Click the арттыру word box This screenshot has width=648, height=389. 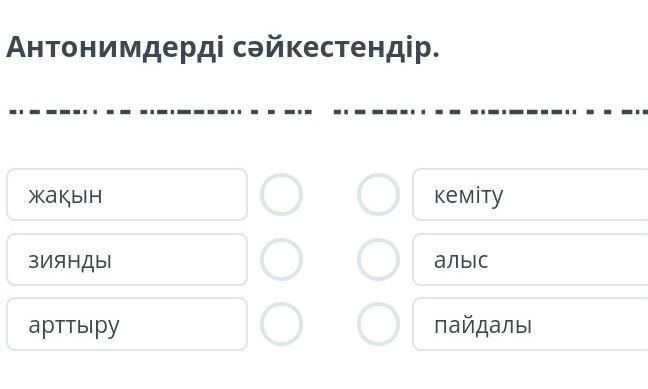click(127, 324)
